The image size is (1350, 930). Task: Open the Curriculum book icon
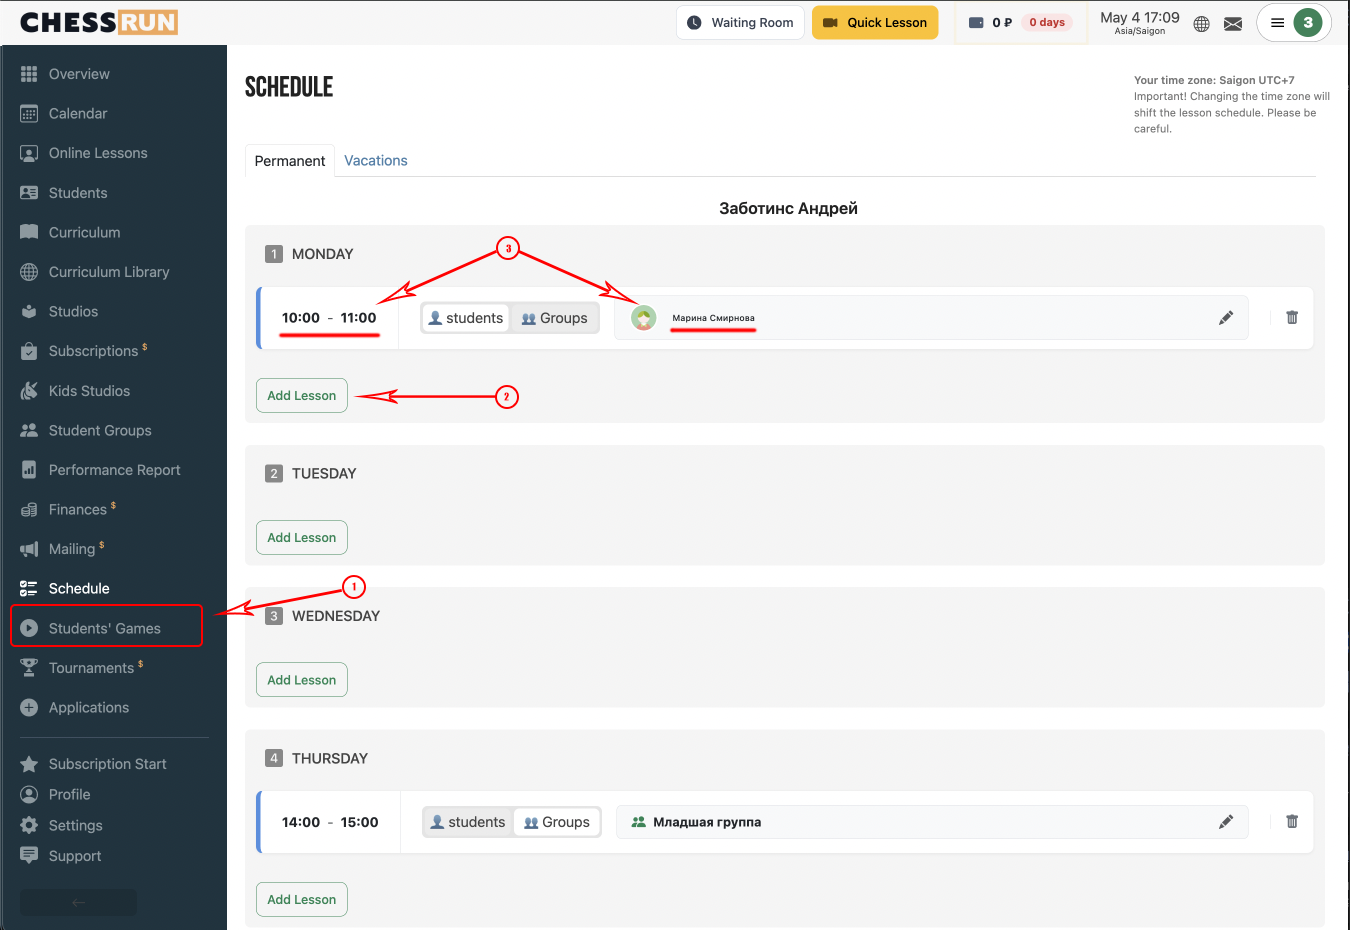point(29,232)
